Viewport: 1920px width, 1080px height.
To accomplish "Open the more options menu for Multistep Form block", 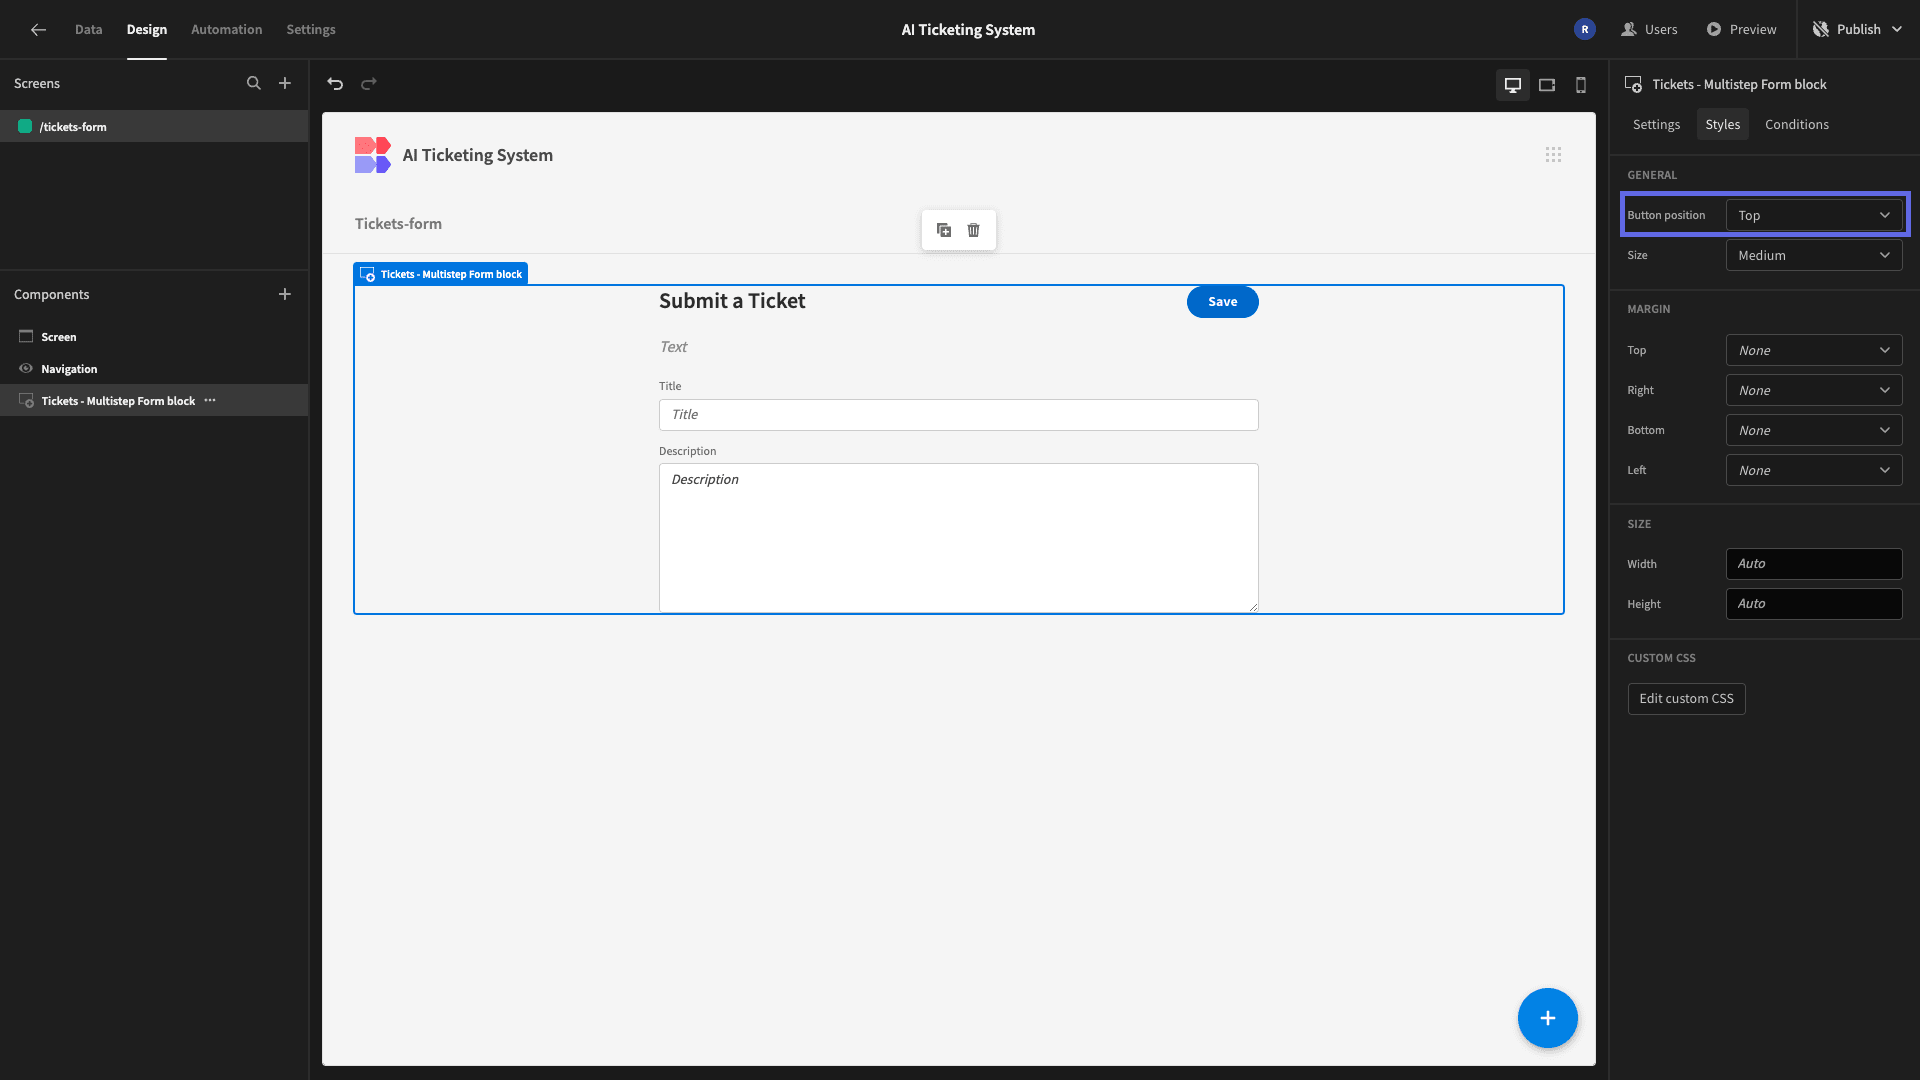I will click(210, 400).
